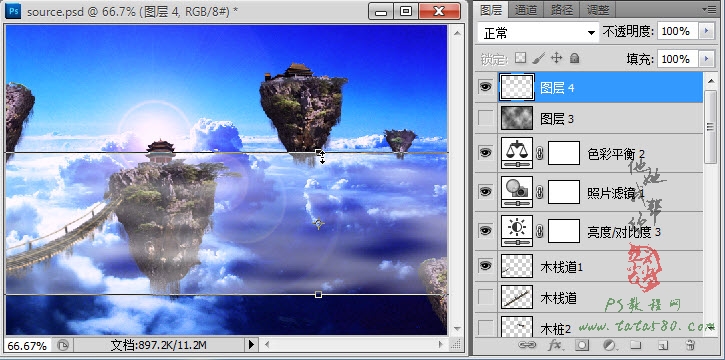725x360 pixels.
Task: Select the 图层 3 cloud thumbnail
Action: pos(517,119)
